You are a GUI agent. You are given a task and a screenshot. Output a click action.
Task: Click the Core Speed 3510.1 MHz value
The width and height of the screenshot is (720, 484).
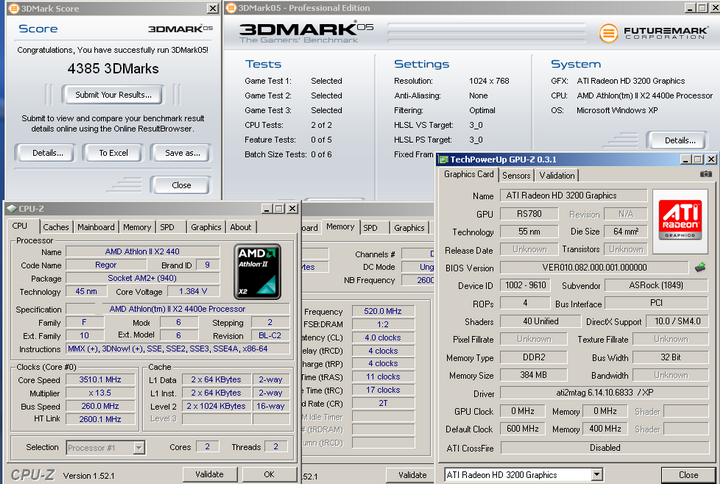[101, 379]
